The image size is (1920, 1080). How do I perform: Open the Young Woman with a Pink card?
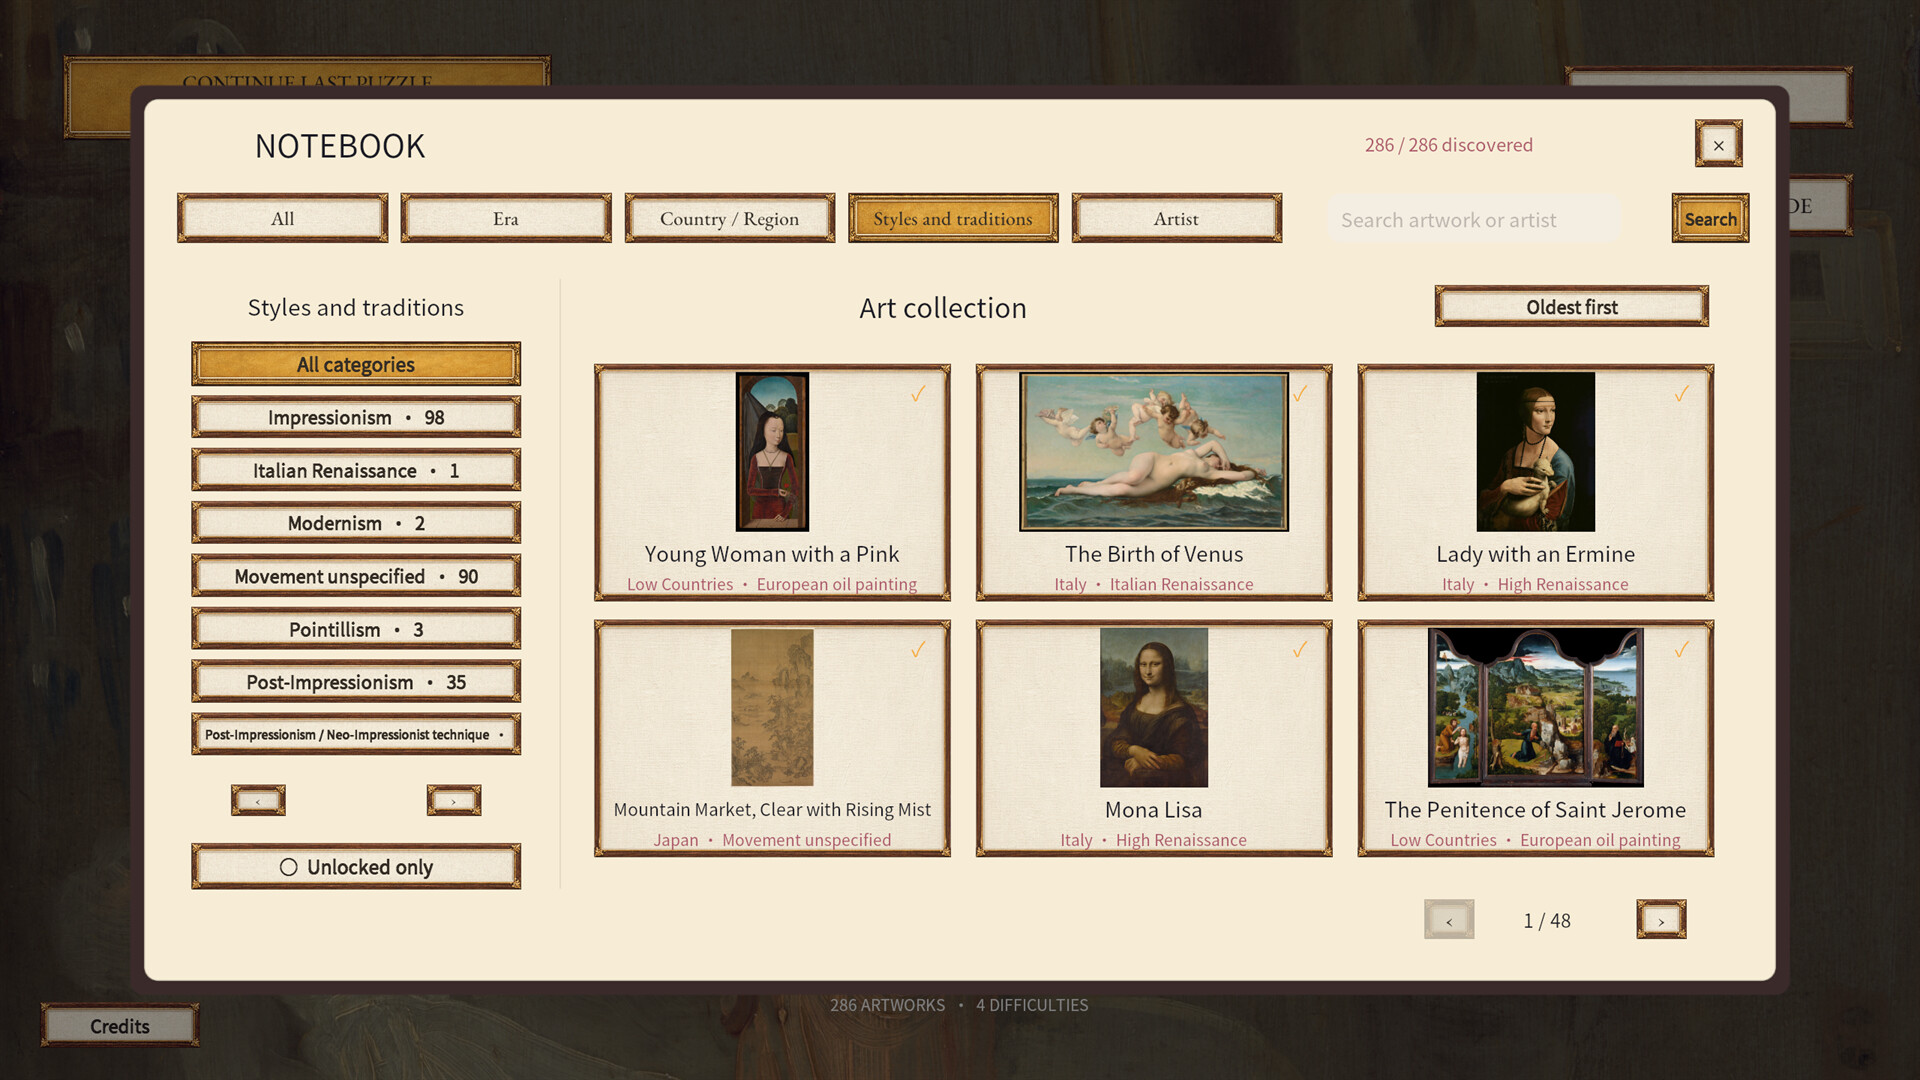pos(772,483)
